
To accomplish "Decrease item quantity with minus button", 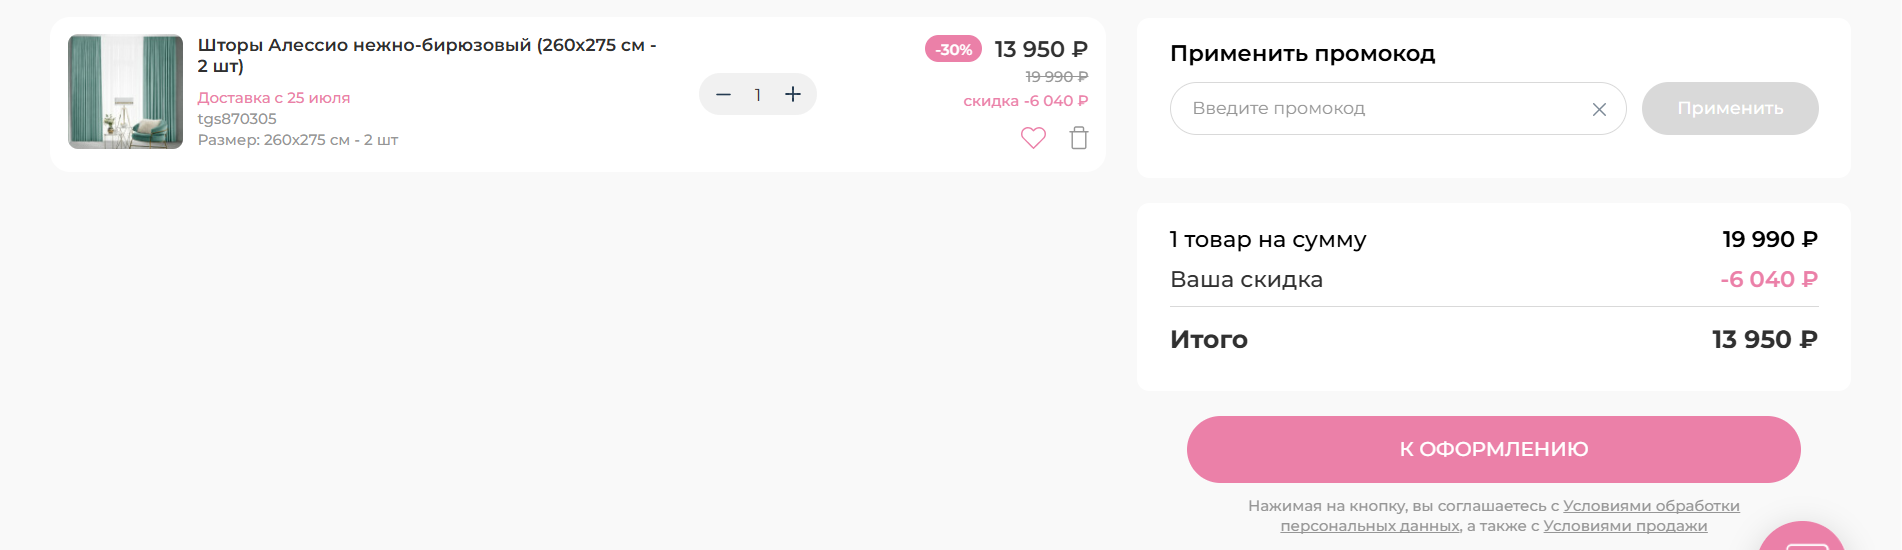I will point(724,94).
